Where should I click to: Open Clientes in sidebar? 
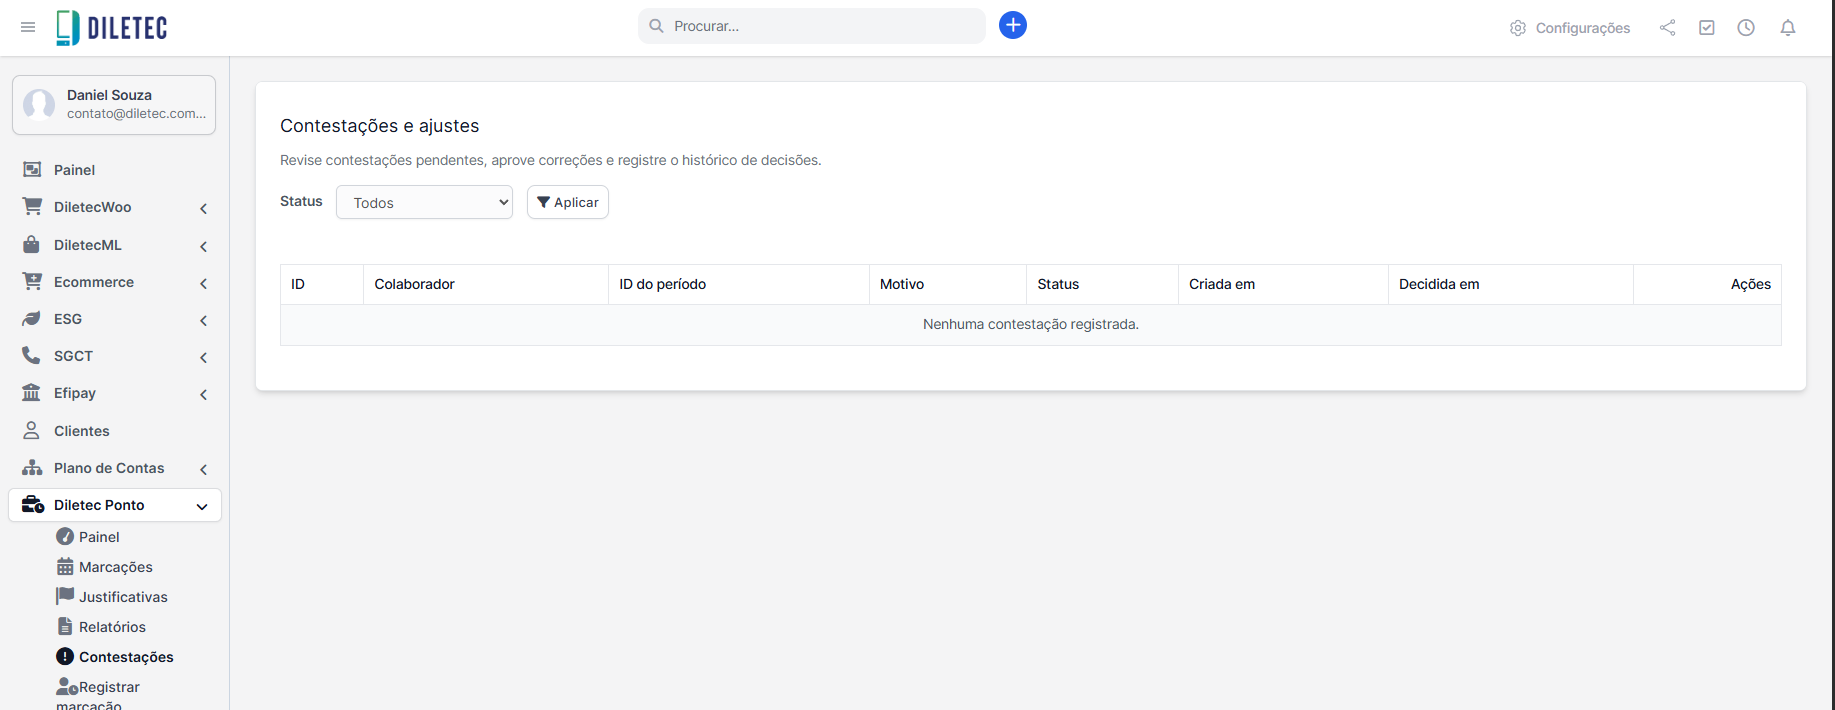point(82,431)
